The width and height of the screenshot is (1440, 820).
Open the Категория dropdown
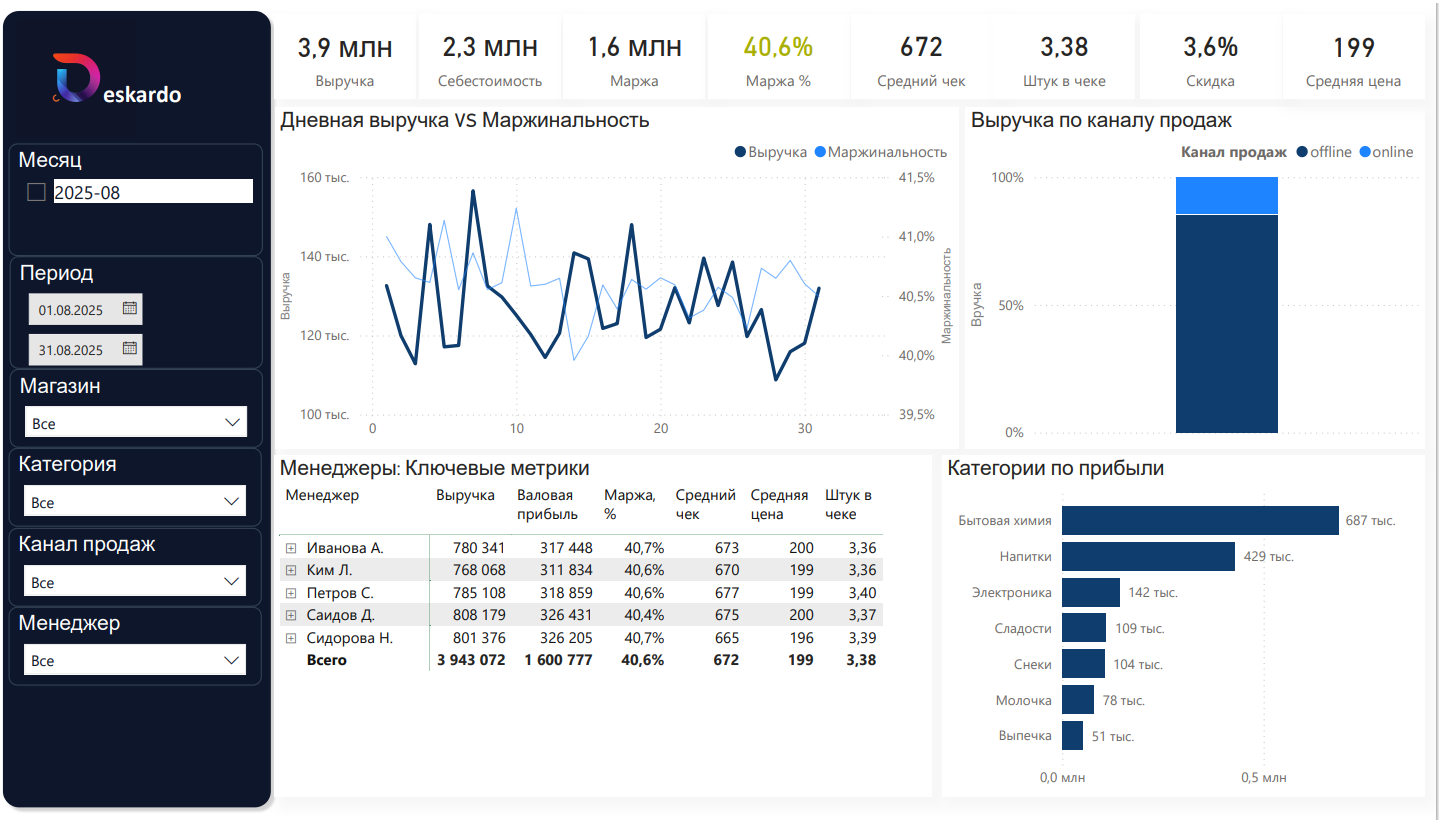coord(135,502)
